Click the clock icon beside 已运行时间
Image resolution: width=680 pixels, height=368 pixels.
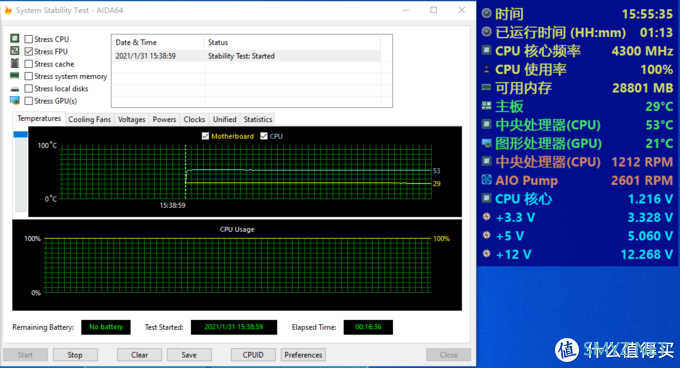pyautogui.click(x=487, y=32)
